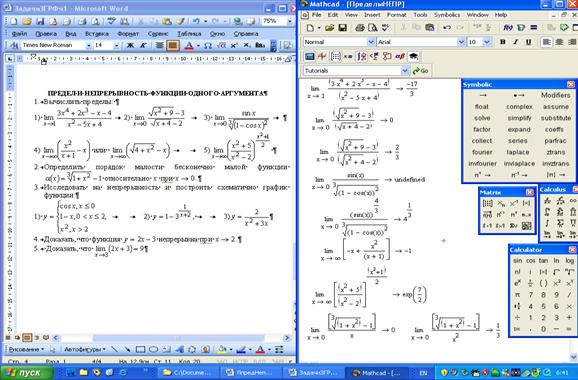Toggle Bold formatting in Mathcad
Screen dimensions: 578x380
pos(502,42)
